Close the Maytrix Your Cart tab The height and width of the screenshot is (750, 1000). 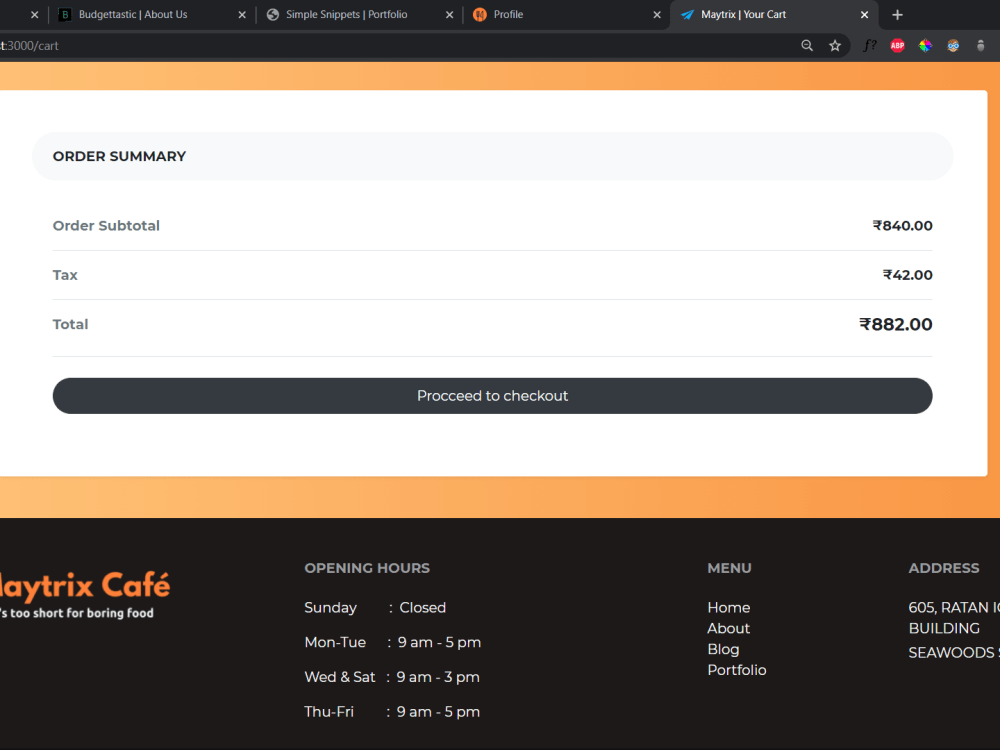click(864, 15)
